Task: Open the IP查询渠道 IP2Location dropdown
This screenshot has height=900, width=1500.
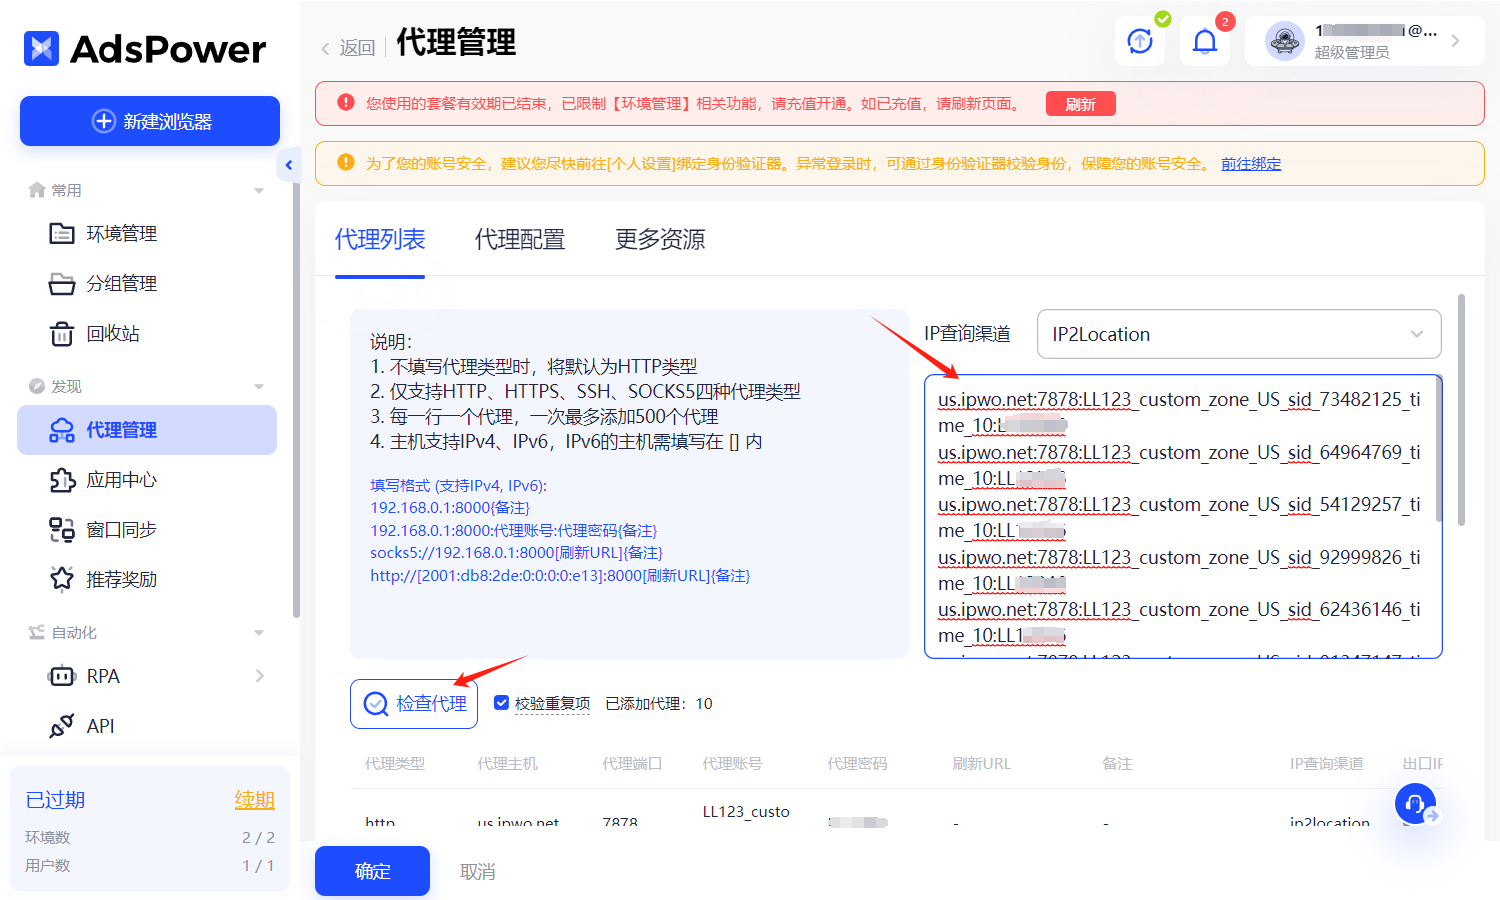Action: pos(1239,334)
